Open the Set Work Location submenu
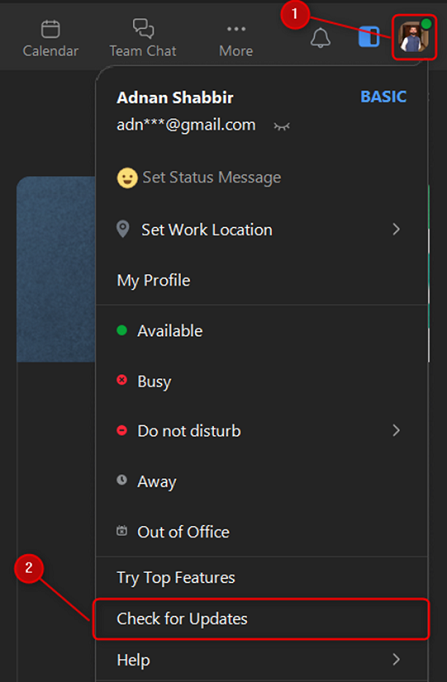 [261, 230]
